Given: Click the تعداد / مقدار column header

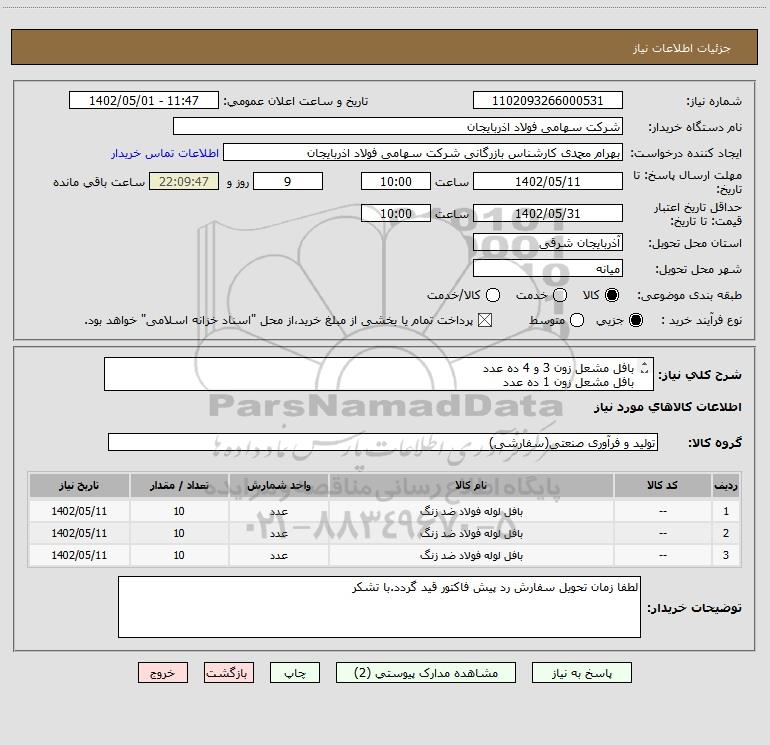Looking at the screenshot, I should (x=179, y=485).
